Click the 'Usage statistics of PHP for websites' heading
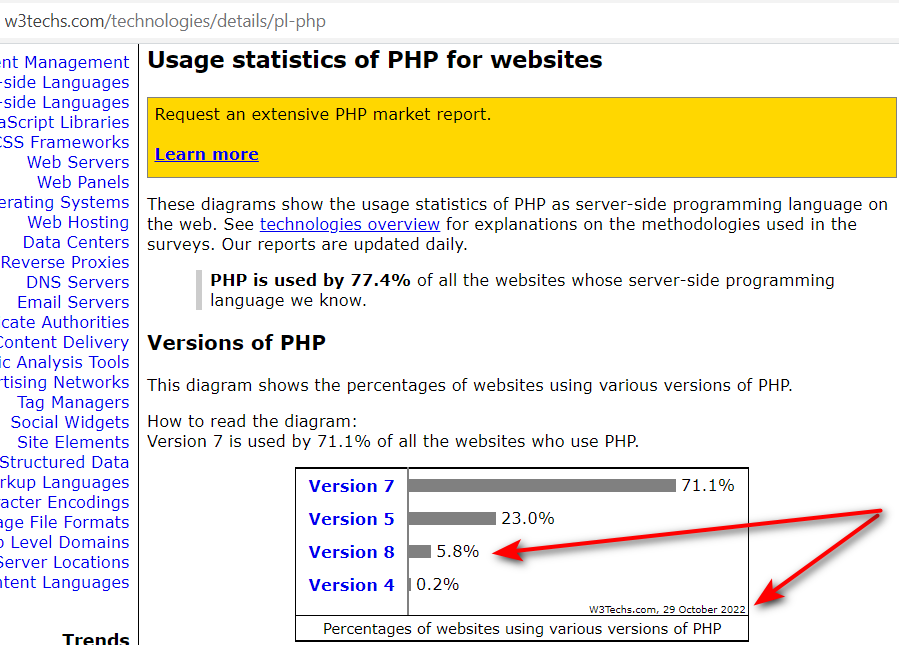The height and width of the screenshot is (645, 899). 375,60
